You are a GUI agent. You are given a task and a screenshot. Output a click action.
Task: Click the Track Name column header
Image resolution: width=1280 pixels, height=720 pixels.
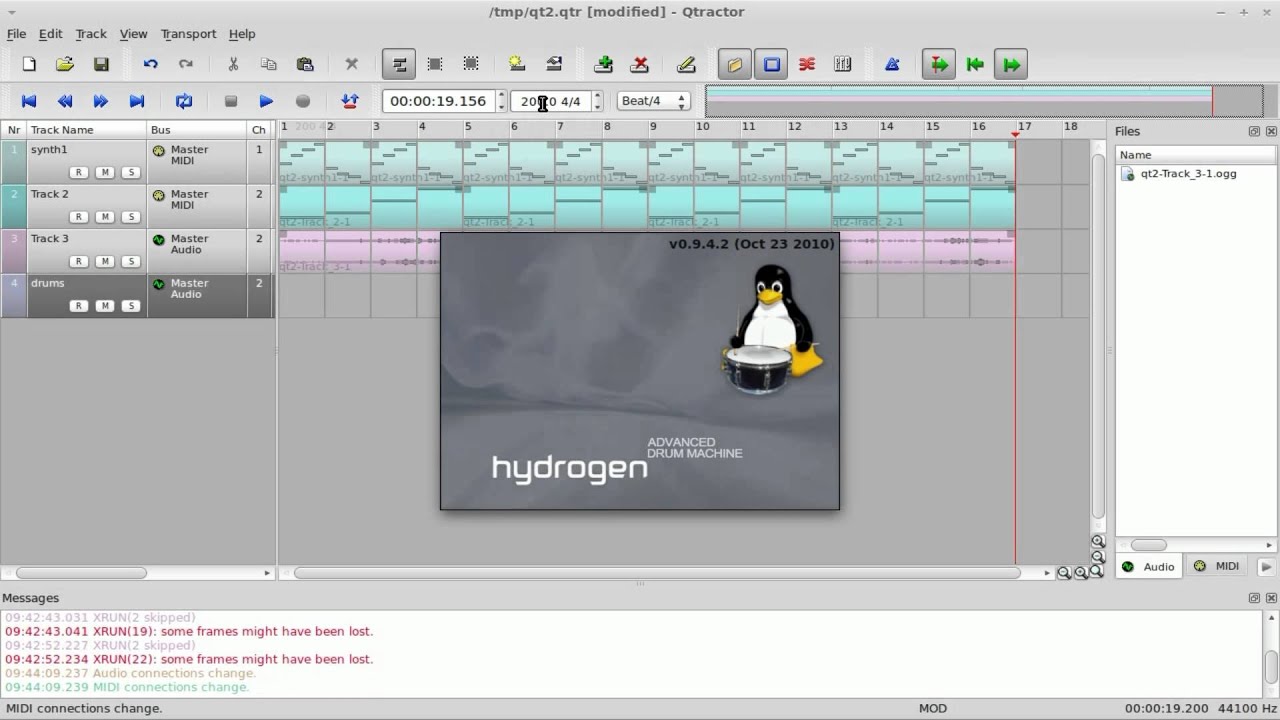87,130
